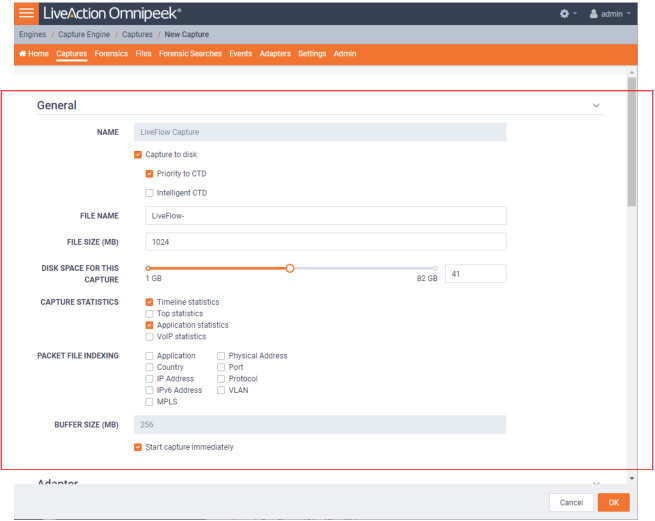Click the Name field LiveFlow Capture
655x521 pixels.
(x=320, y=132)
